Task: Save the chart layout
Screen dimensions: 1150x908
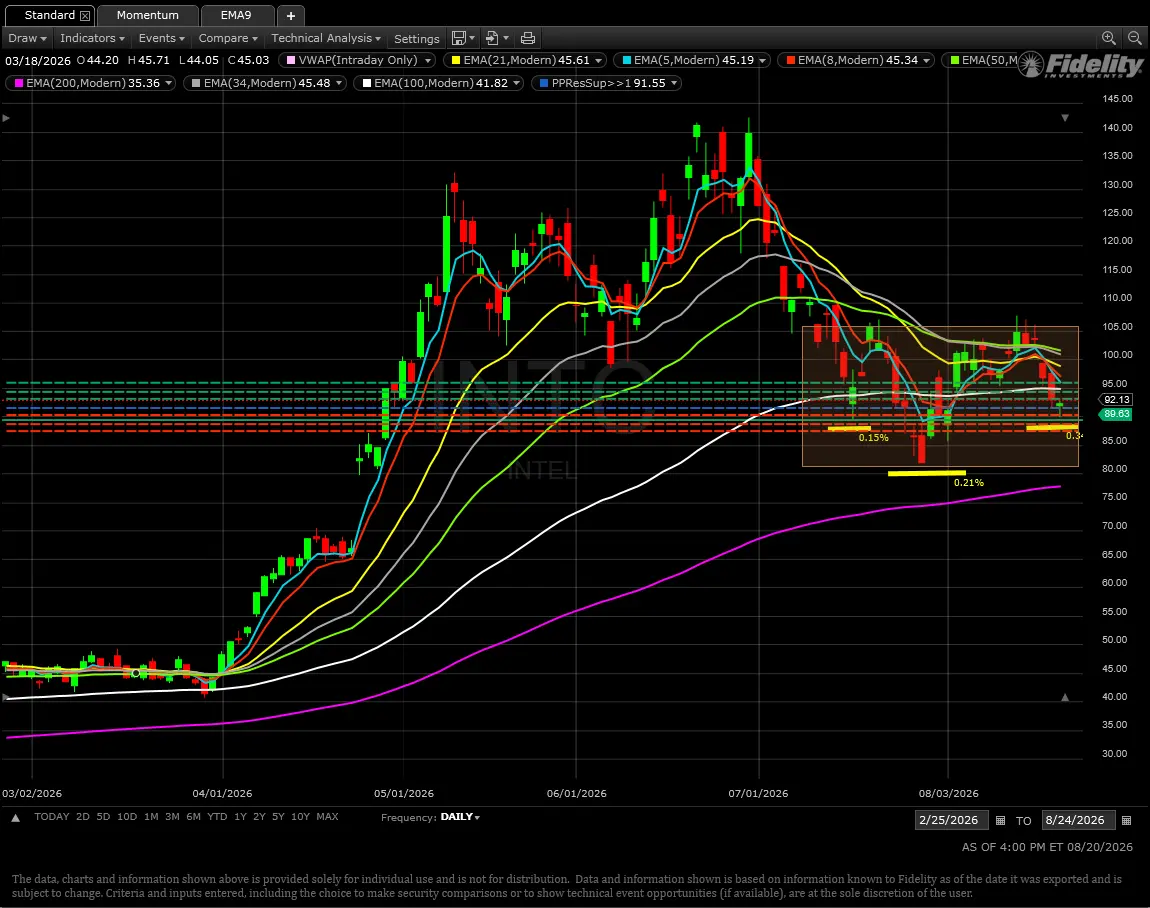Action: tap(459, 38)
